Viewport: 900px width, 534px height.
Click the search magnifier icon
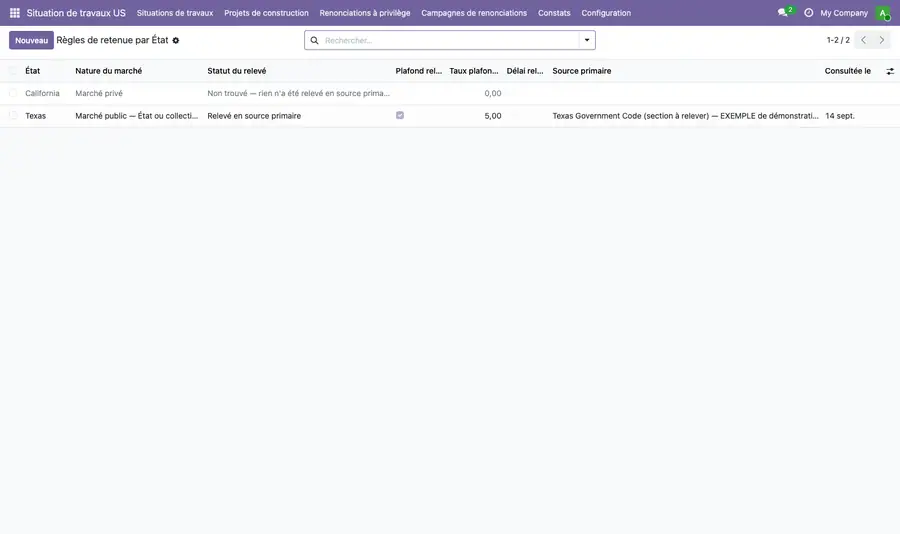coord(315,40)
